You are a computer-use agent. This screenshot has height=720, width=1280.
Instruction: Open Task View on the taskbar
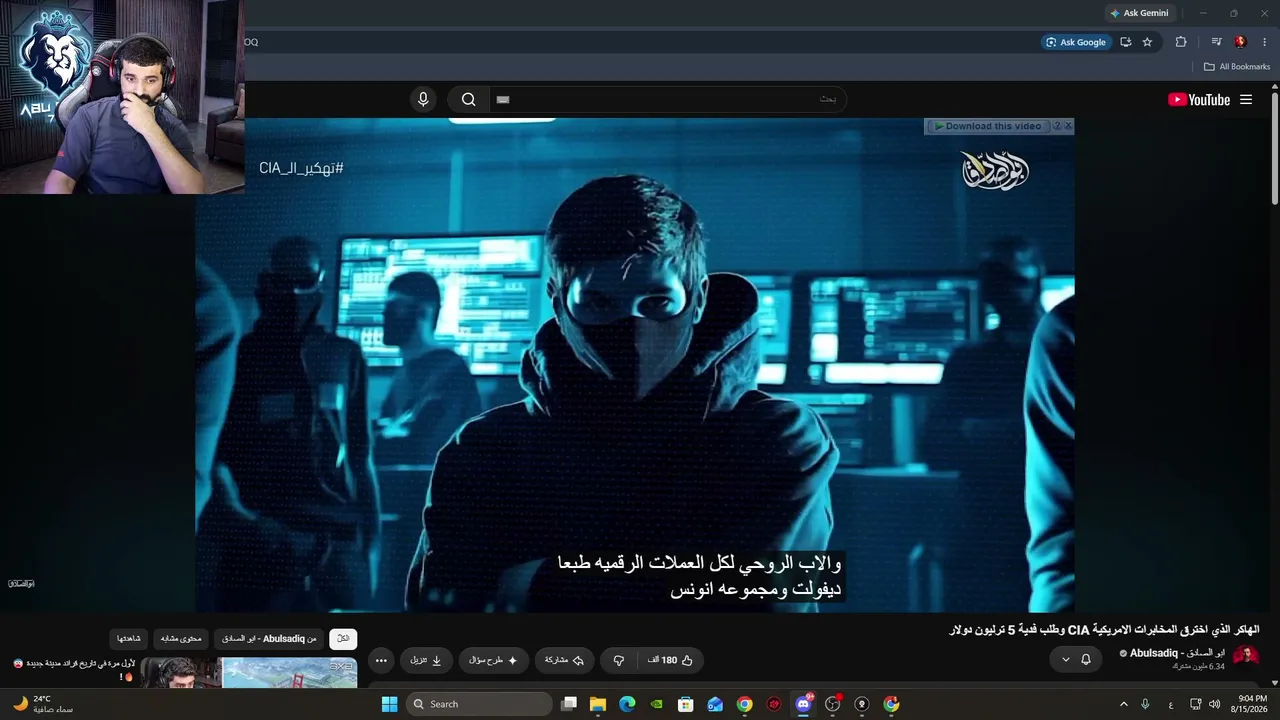pyautogui.click(x=569, y=704)
